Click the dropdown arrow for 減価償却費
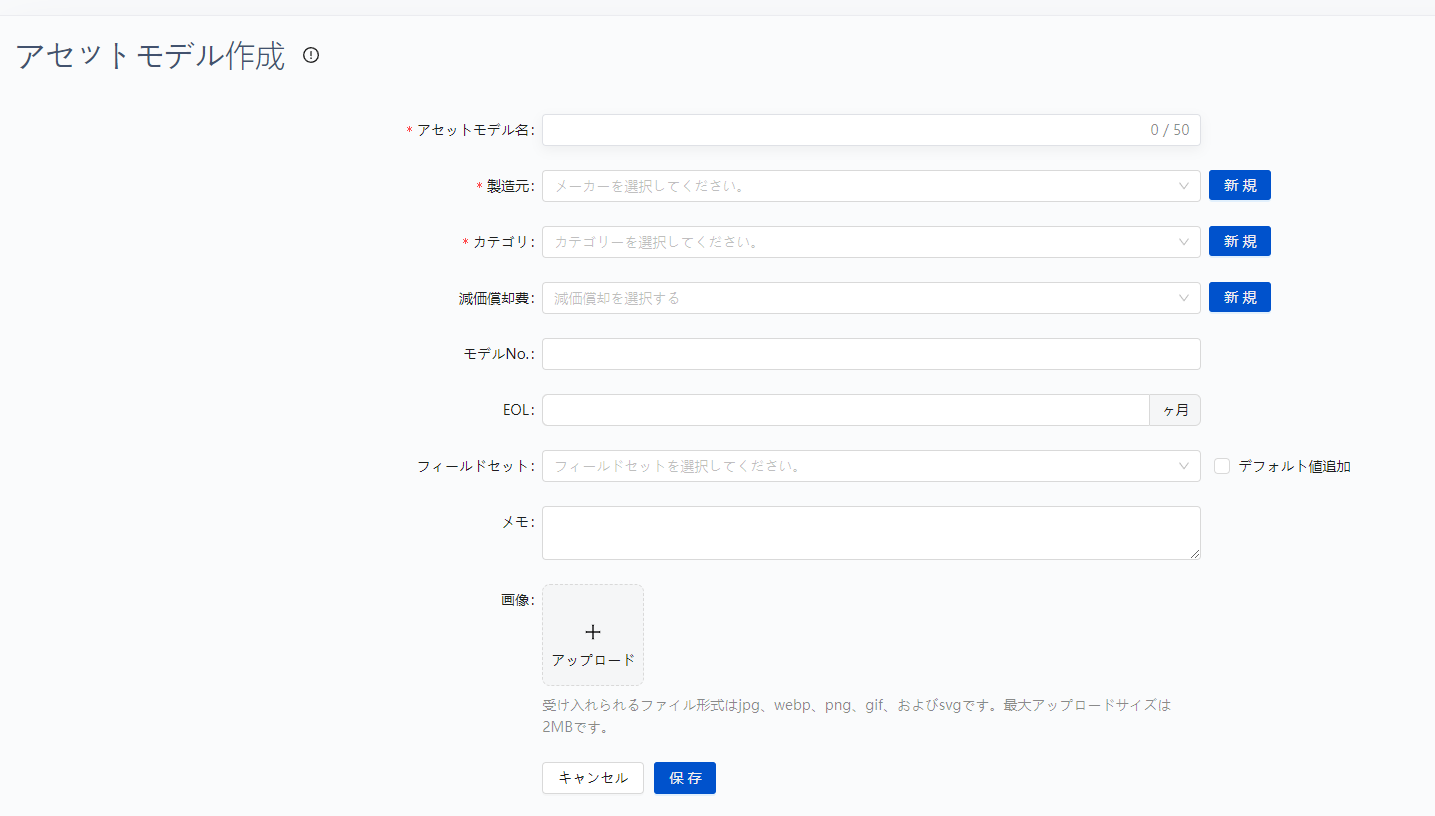Screen dimensions: 1435x816 (1186, 297)
